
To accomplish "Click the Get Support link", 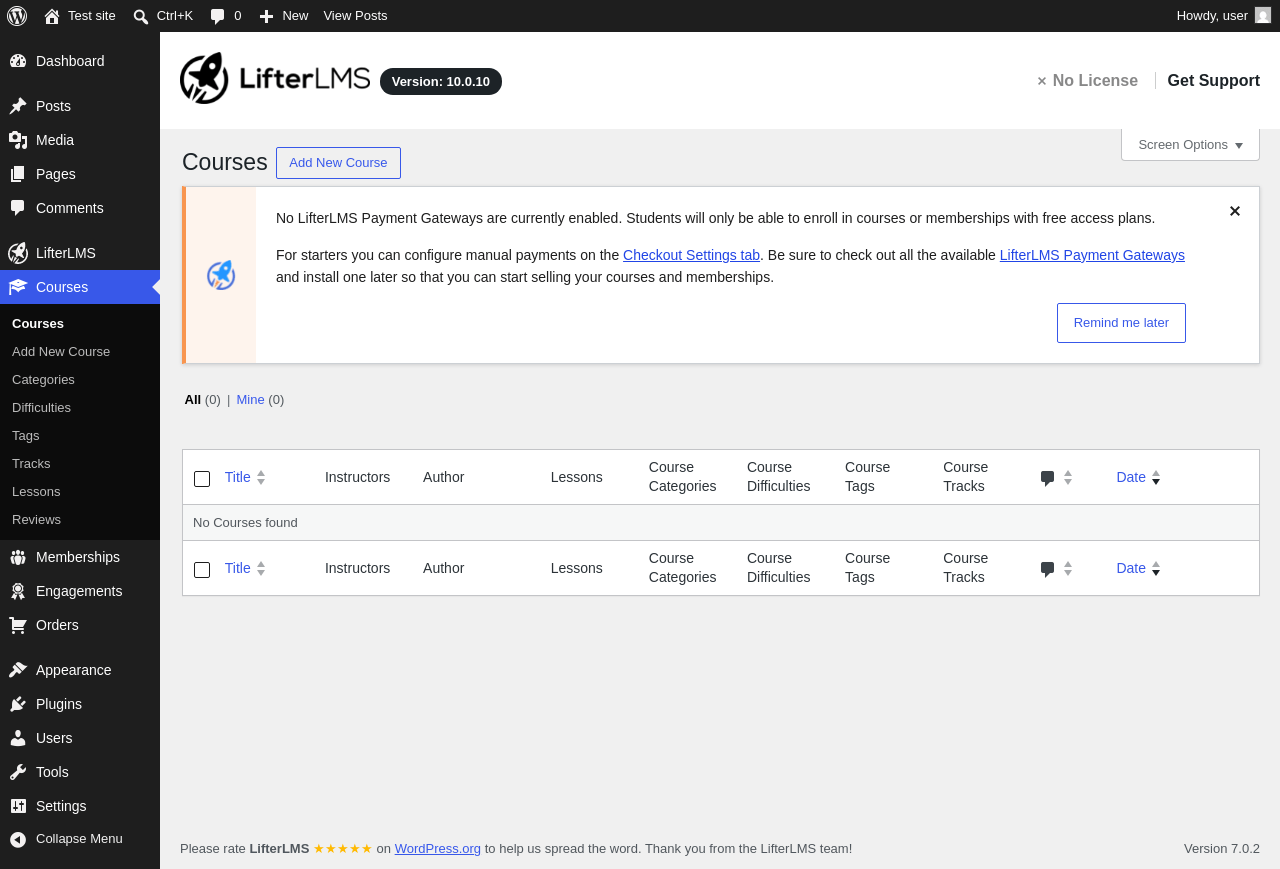I will pos(1213,81).
